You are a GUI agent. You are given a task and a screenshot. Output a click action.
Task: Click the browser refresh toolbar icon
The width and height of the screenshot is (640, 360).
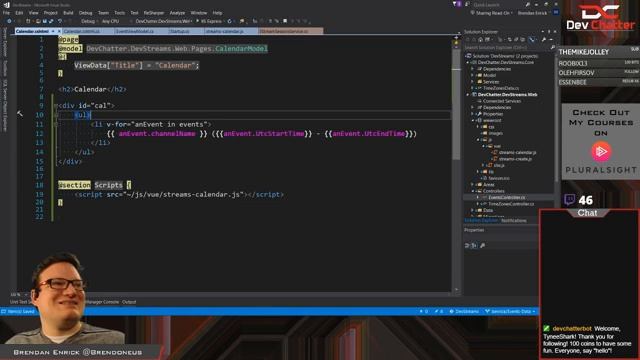coord(229,21)
